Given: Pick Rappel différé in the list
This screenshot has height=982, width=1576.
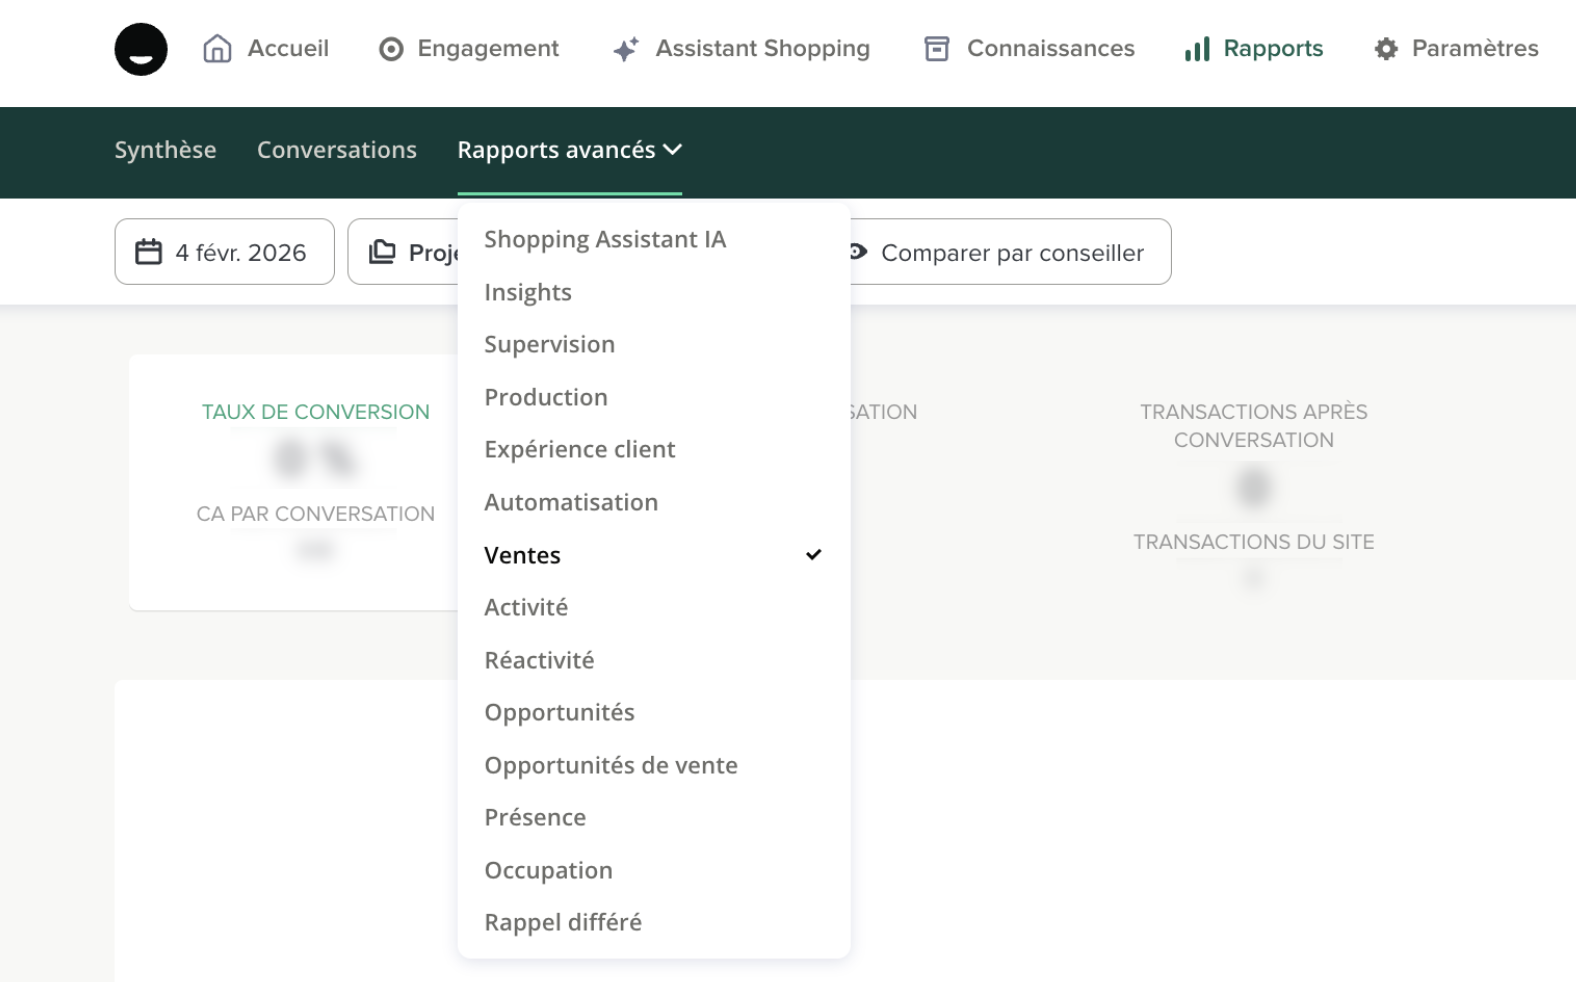Looking at the screenshot, I should tap(562, 922).
